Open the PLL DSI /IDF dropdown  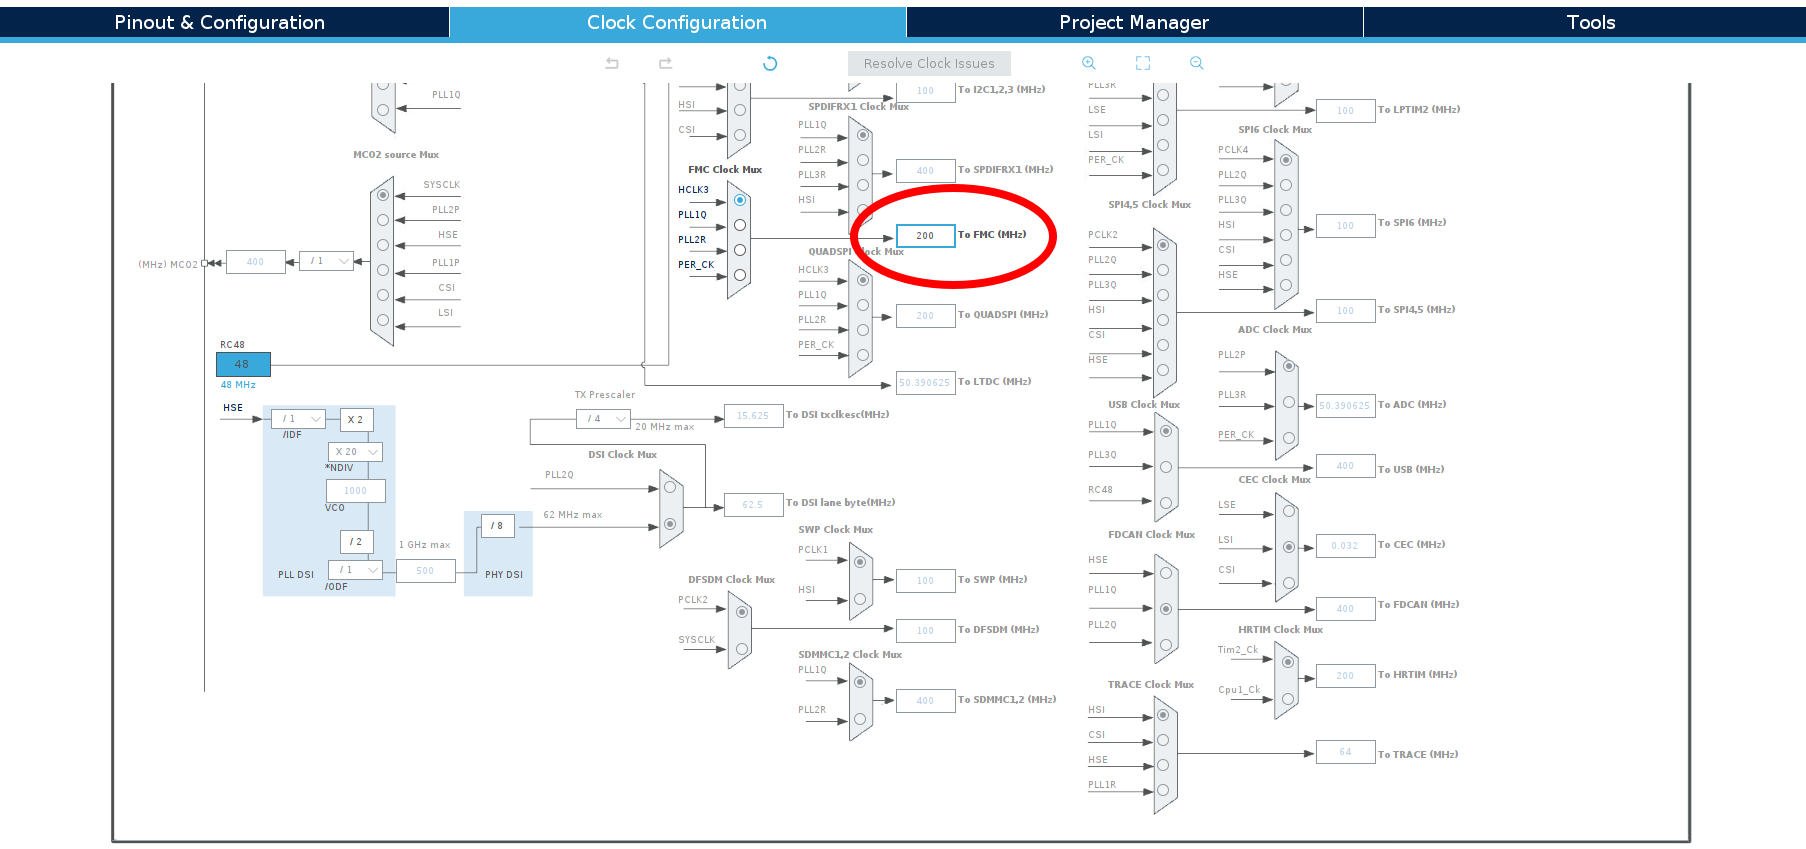point(299,419)
